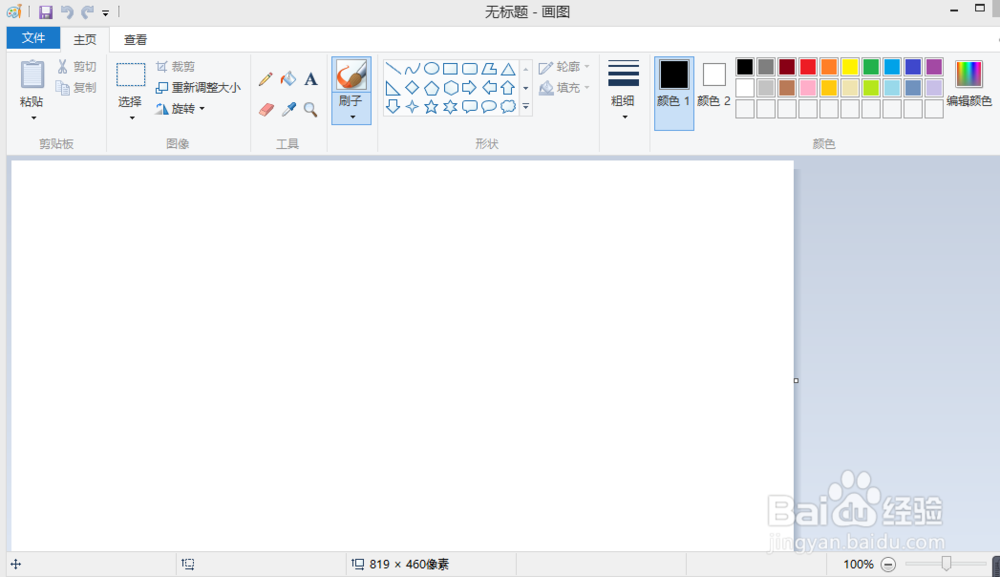Choose the Right arrow shape

[470, 88]
